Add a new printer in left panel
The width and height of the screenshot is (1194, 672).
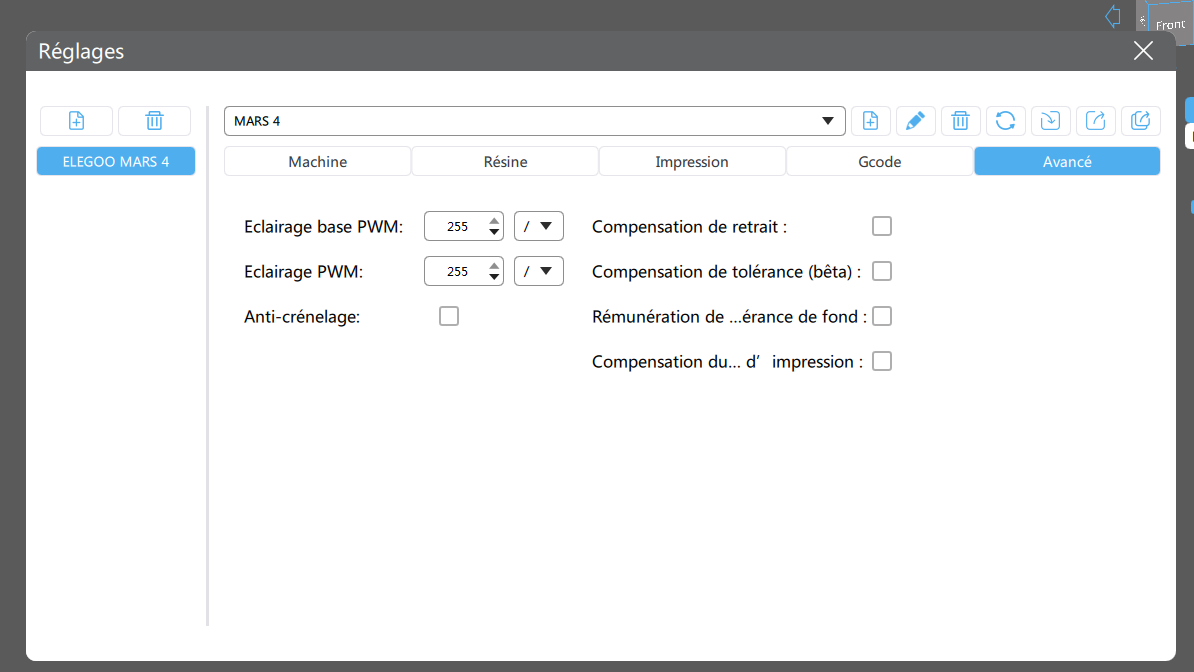(76, 121)
